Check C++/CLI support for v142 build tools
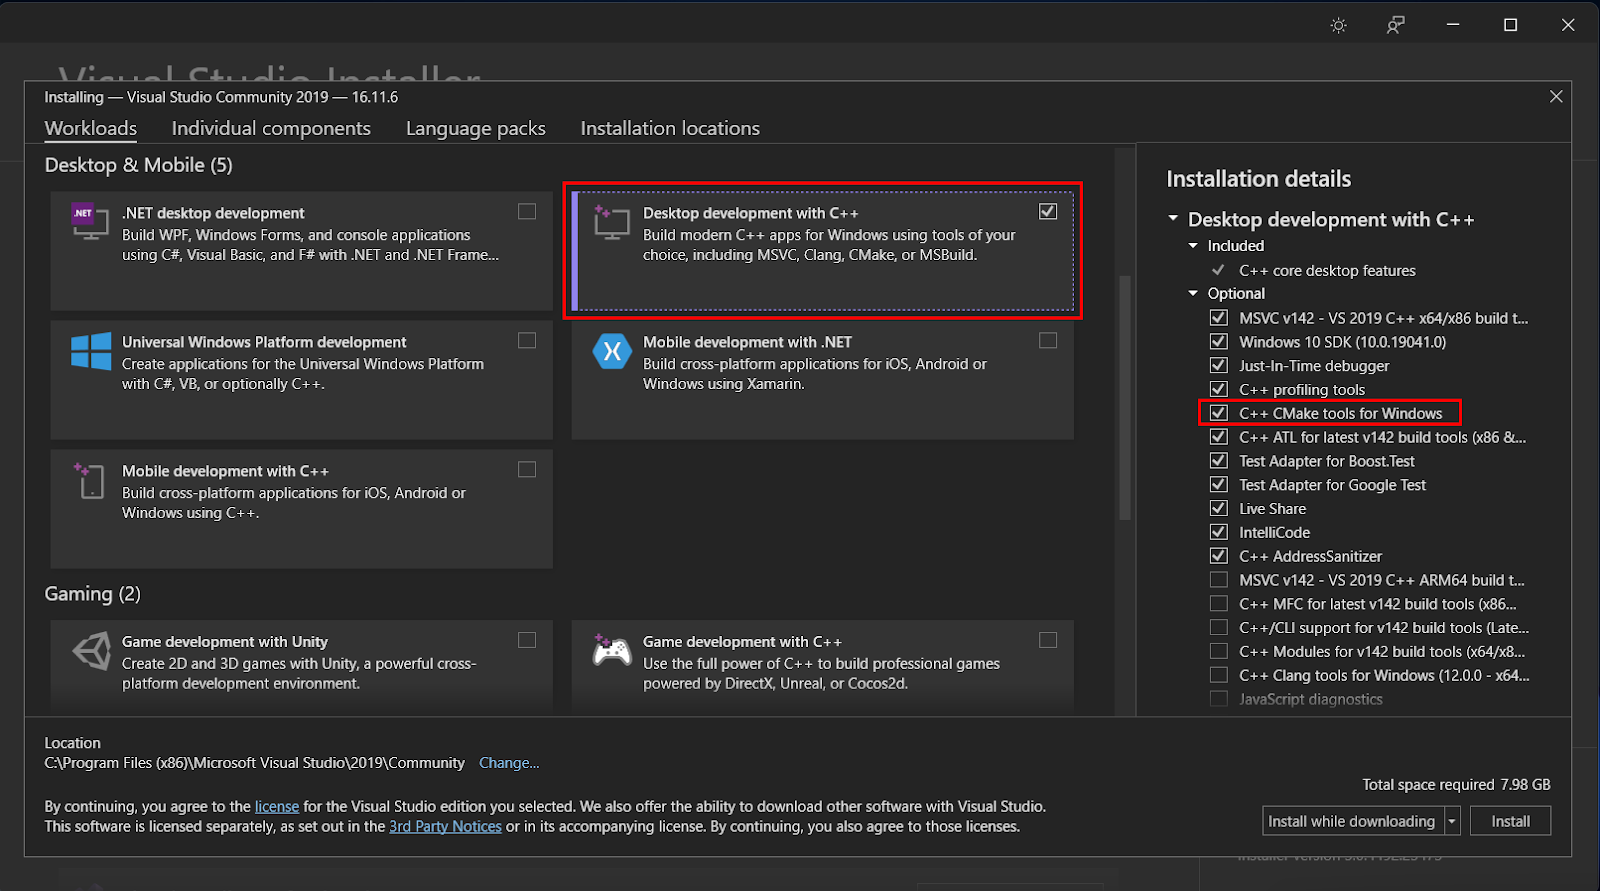This screenshot has height=891, width=1600. click(1219, 628)
